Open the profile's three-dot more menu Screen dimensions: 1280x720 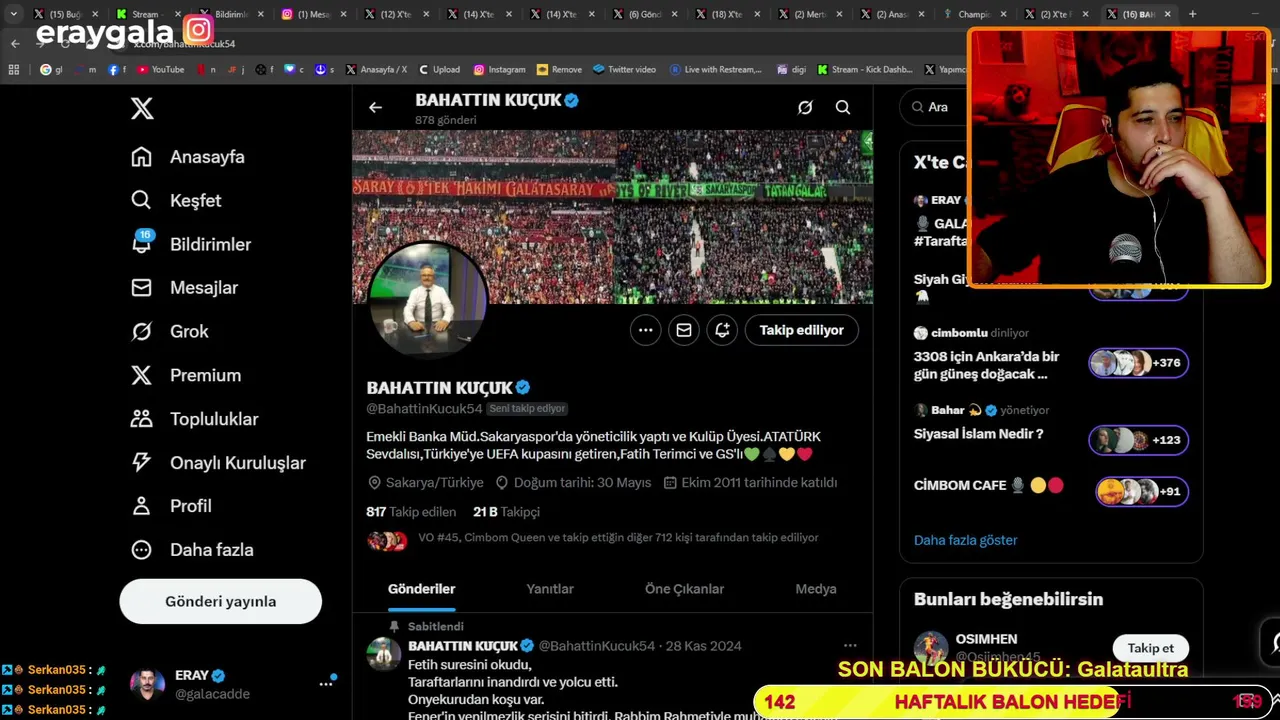tap(646, 330)
